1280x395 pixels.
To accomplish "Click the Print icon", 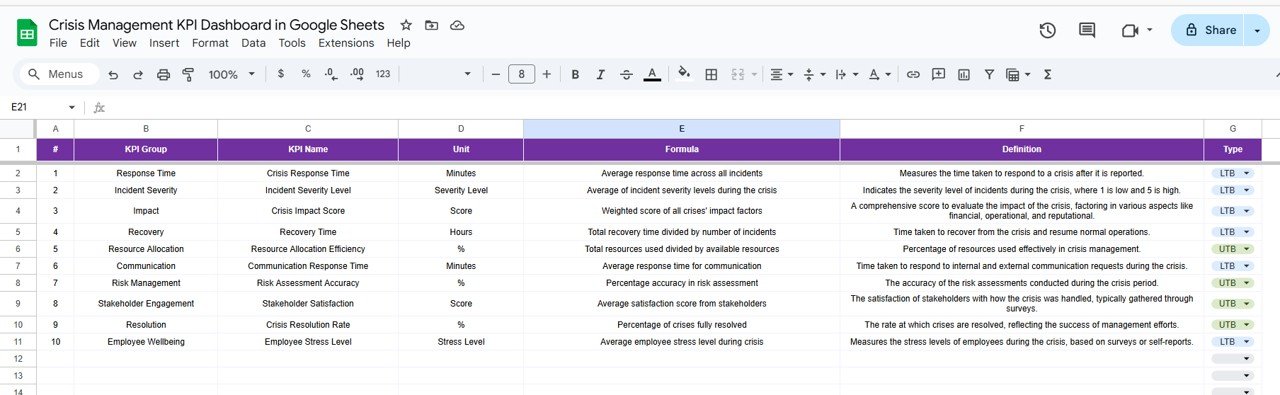I will coord(163,74).
